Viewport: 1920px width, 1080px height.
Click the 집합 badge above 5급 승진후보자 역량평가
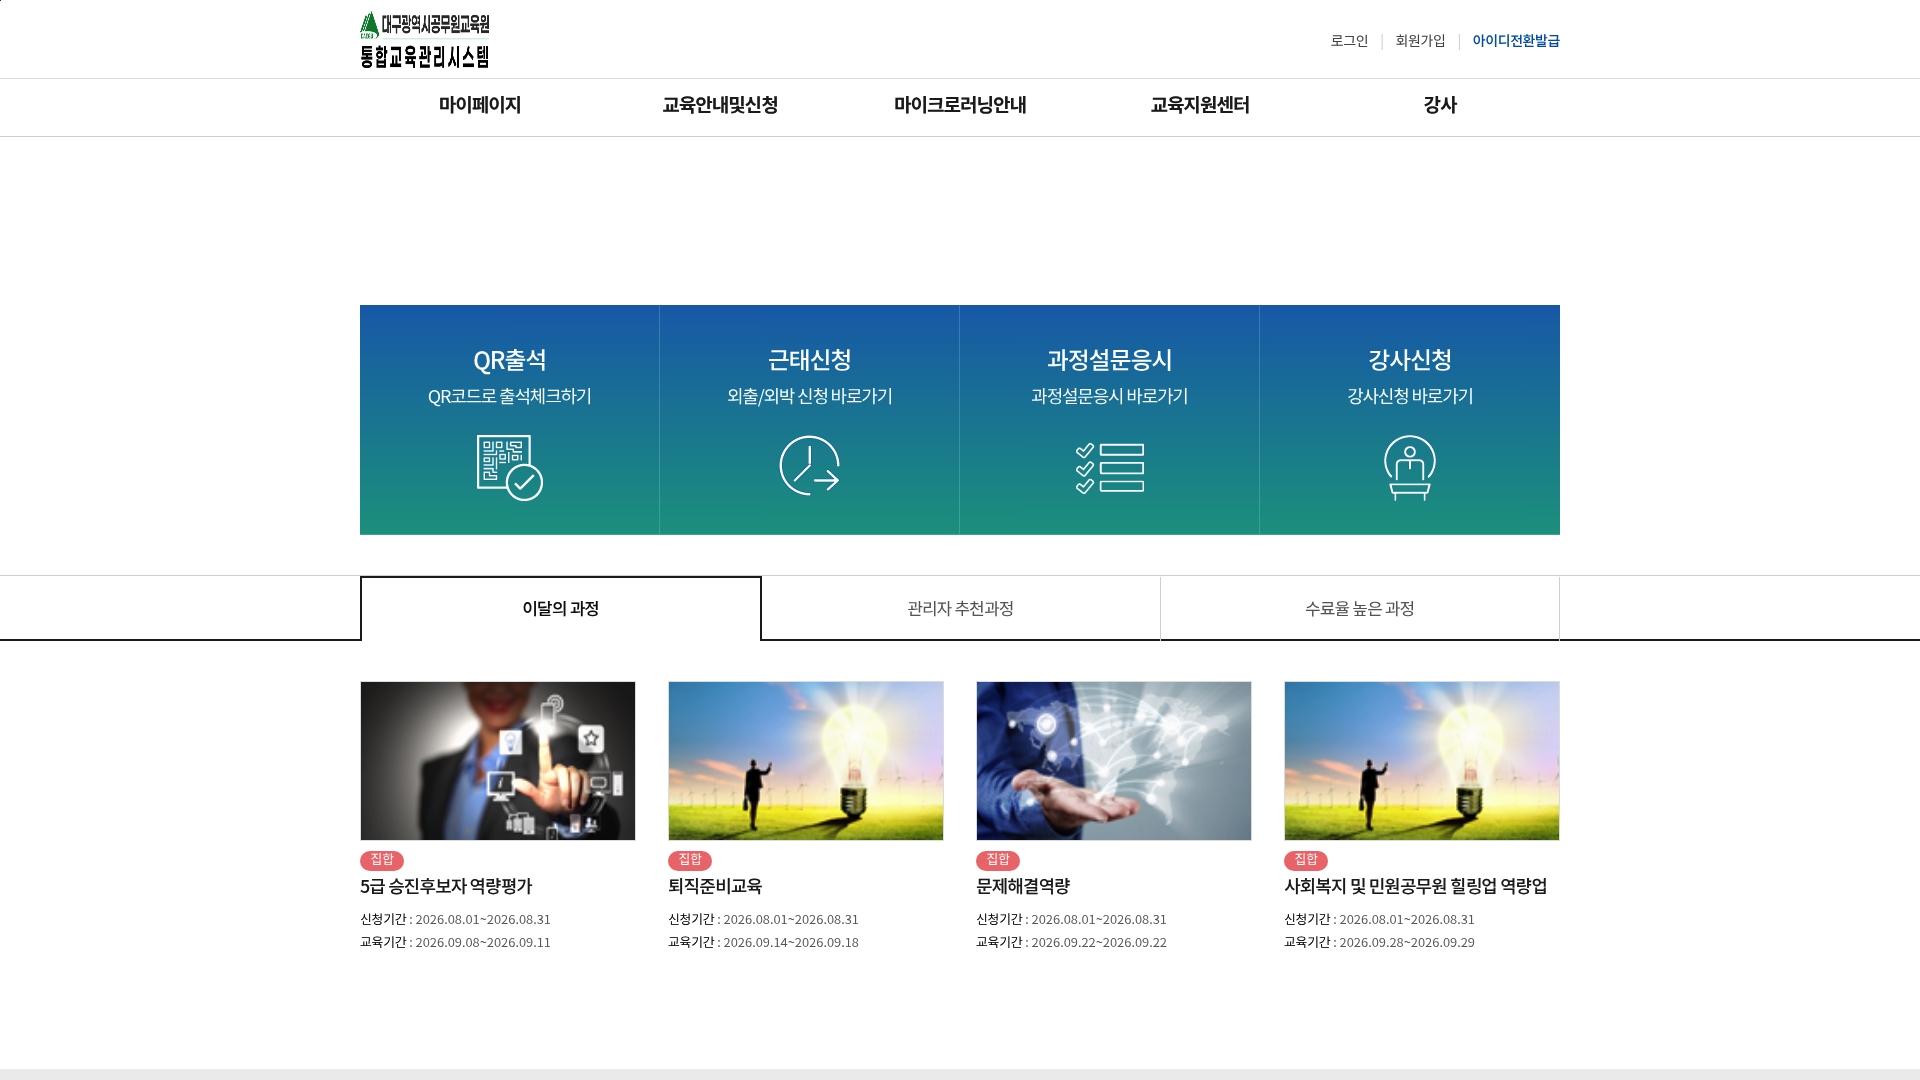(x=382, y=860)
